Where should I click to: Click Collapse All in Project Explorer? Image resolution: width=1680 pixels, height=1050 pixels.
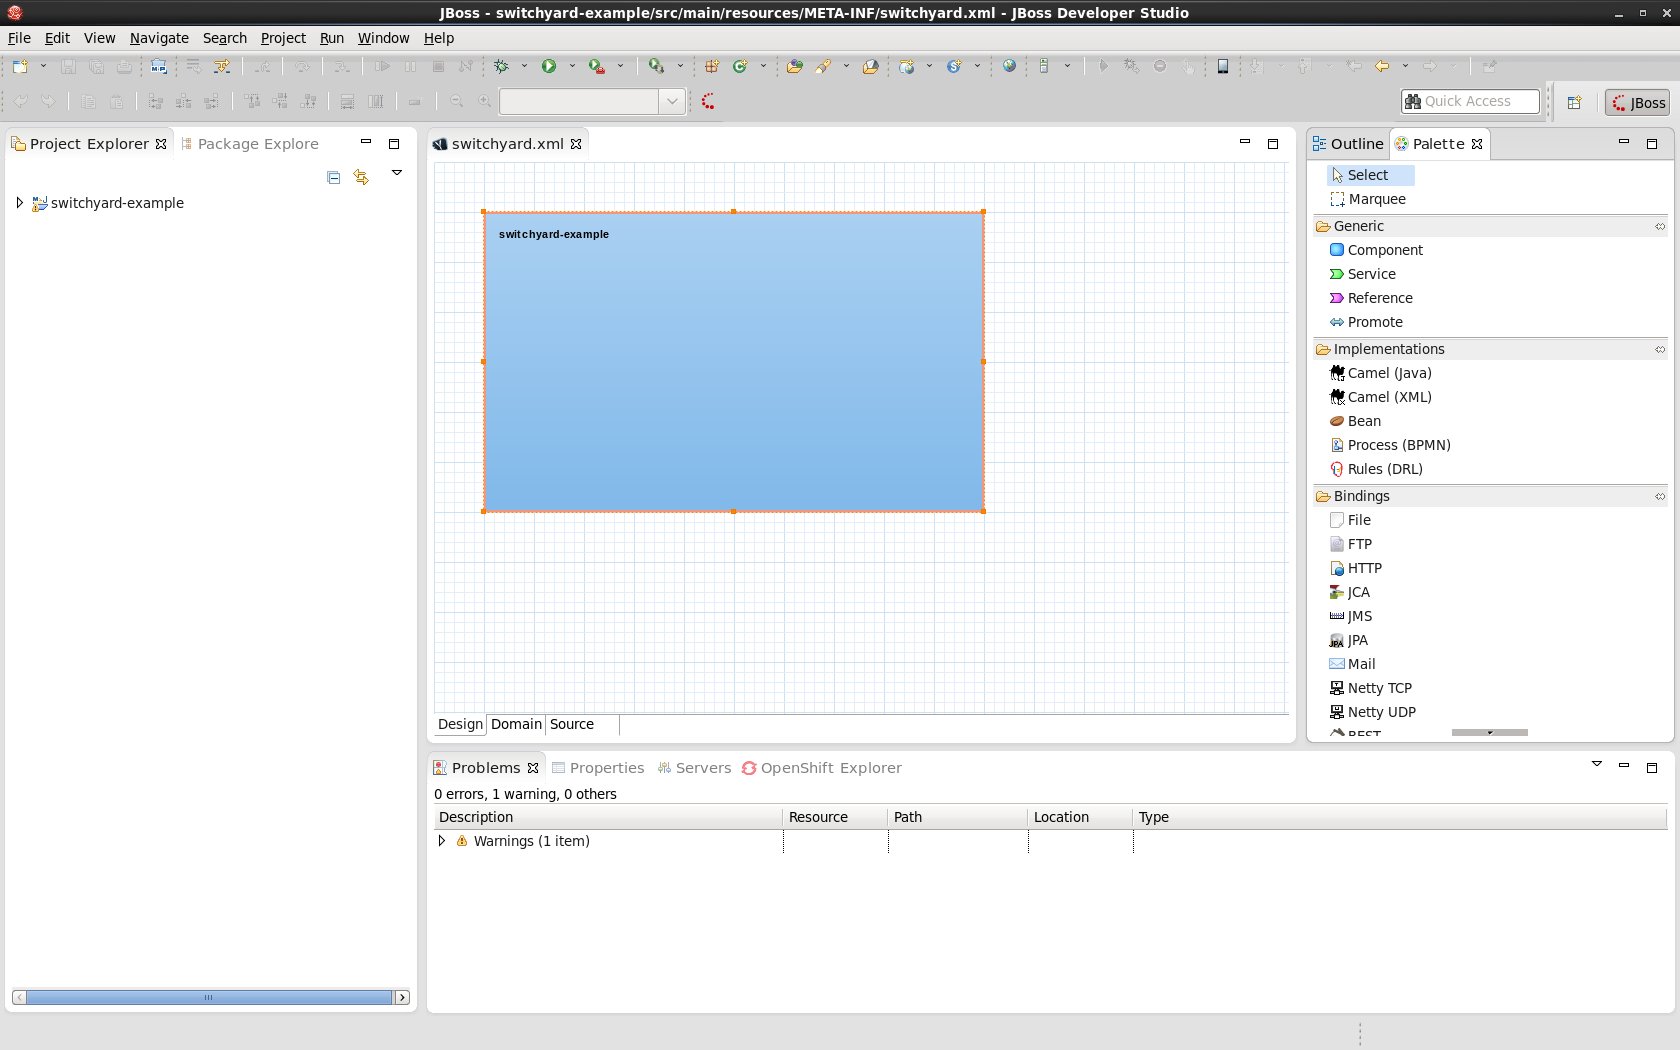(334, 177)
